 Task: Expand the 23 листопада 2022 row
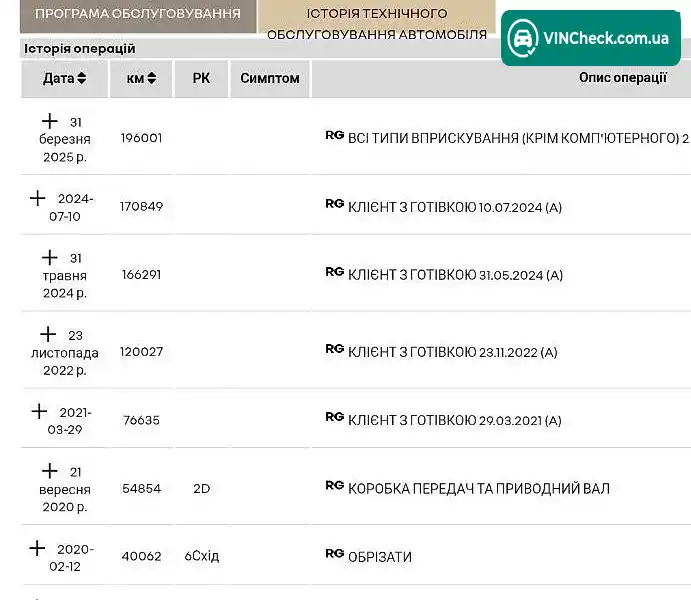tap(48, 334)
